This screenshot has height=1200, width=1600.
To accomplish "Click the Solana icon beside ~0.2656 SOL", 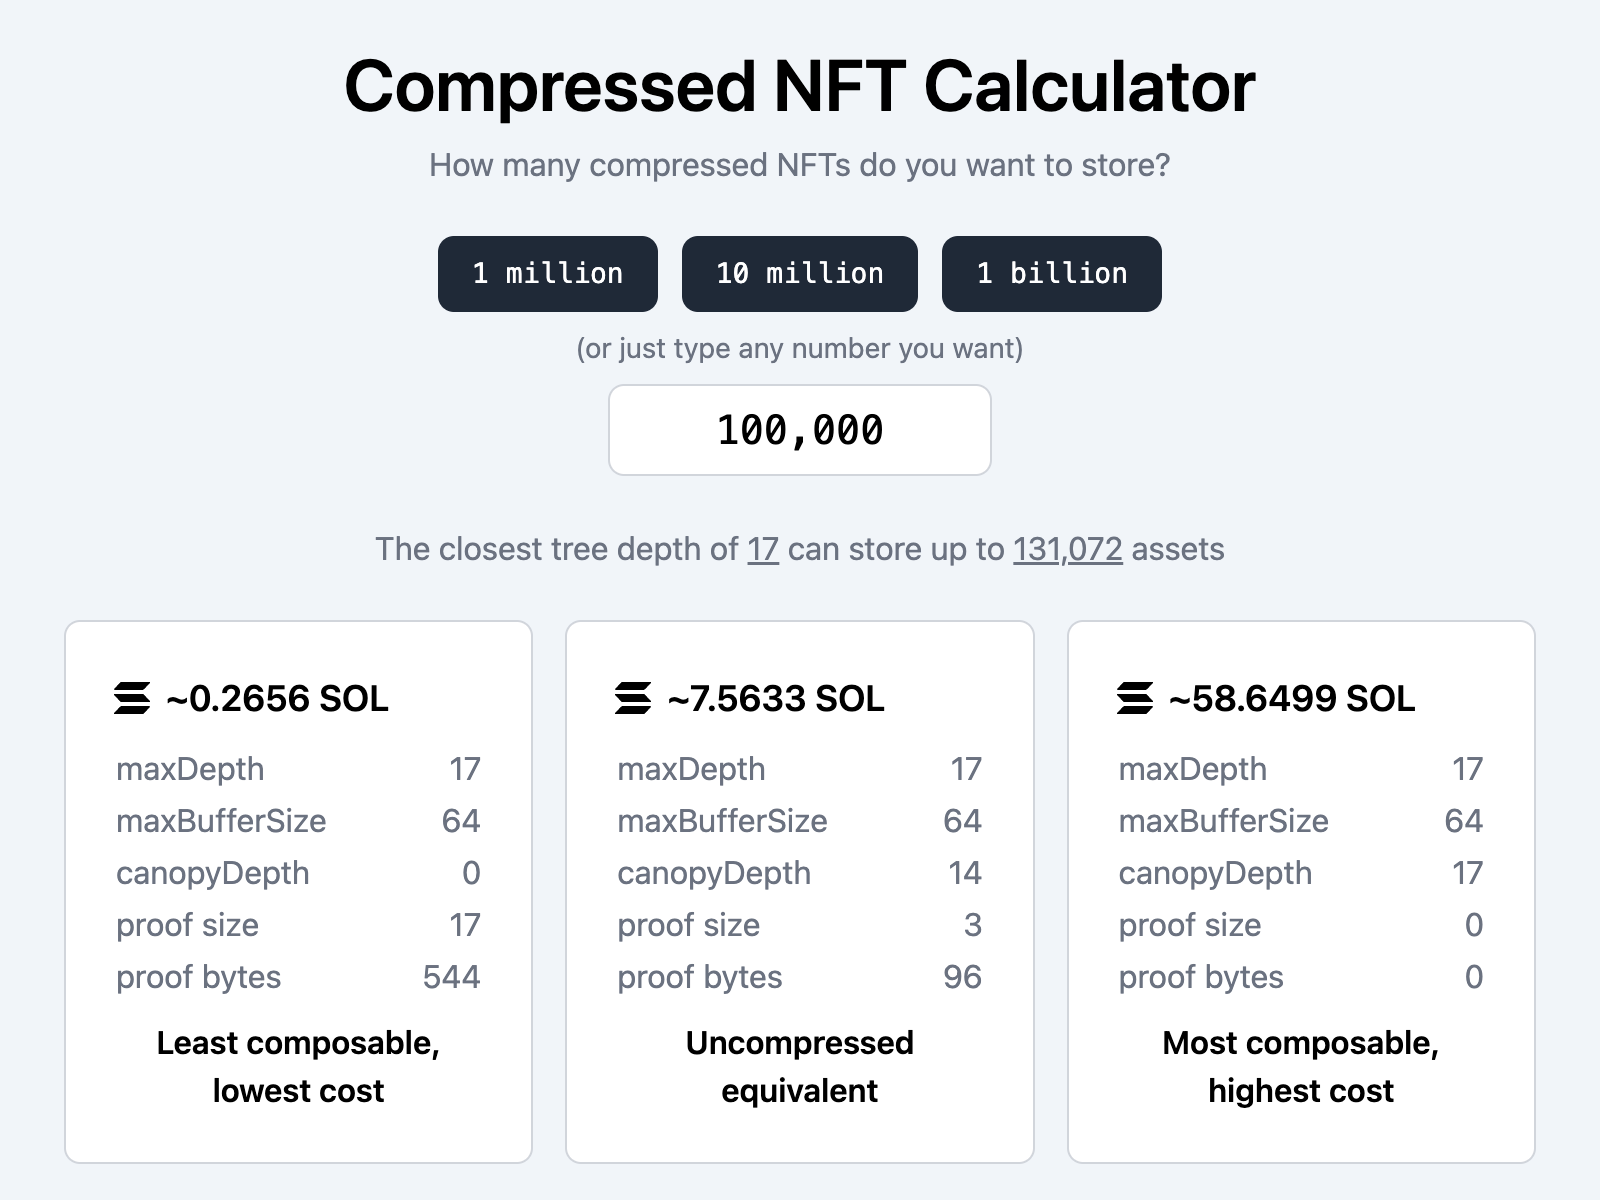I will (132, 698).
